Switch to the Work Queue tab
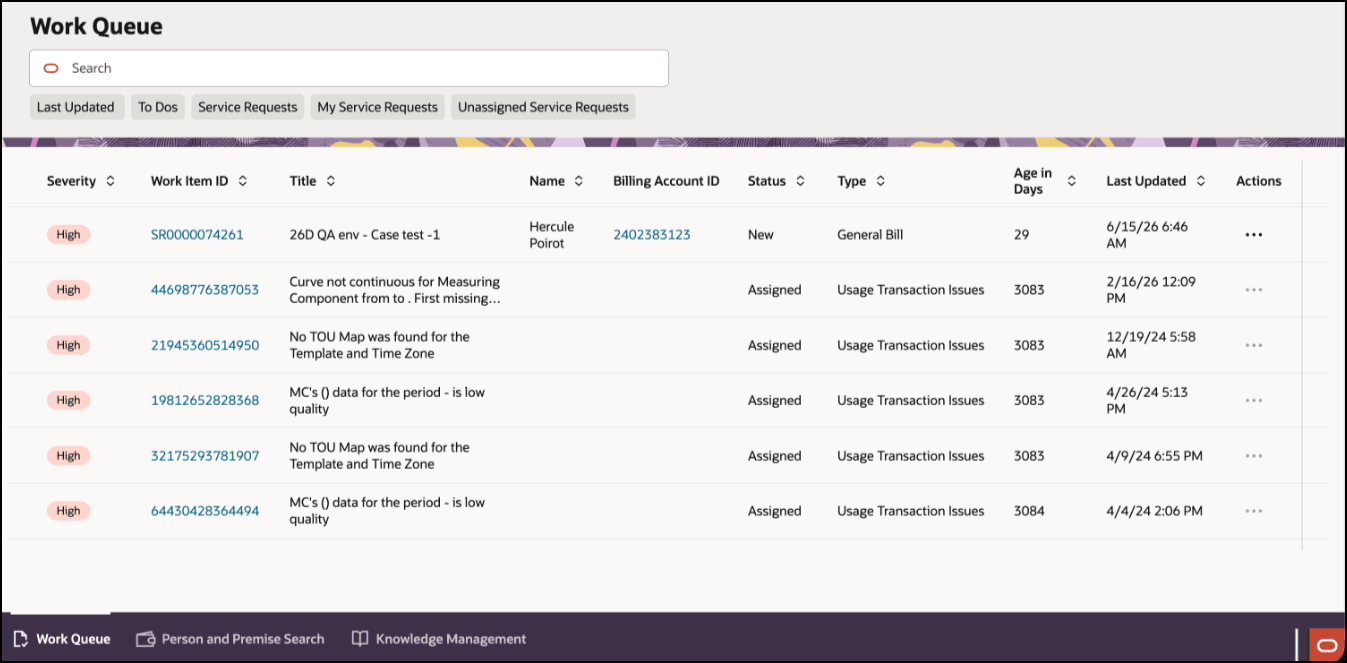This screenshot has height=663, width=1347. point(62,639)
